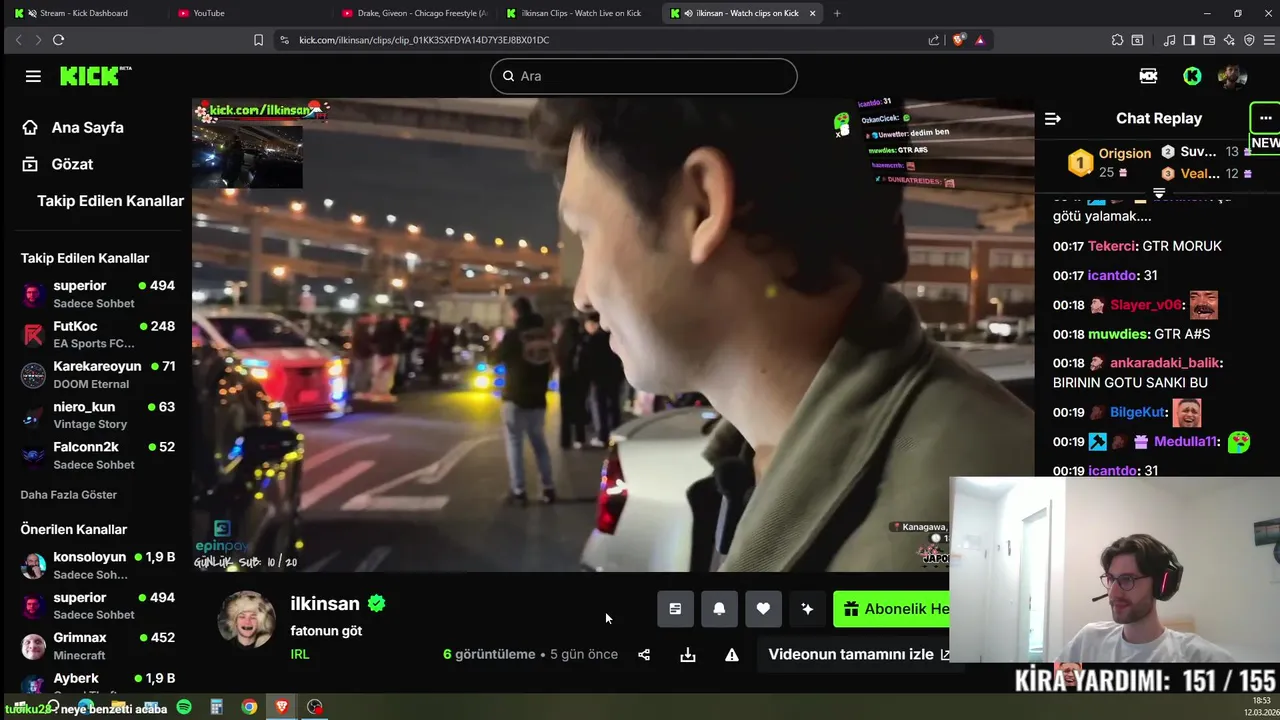Click the address bar URL

pyautogui.click(x=424, y=40)
